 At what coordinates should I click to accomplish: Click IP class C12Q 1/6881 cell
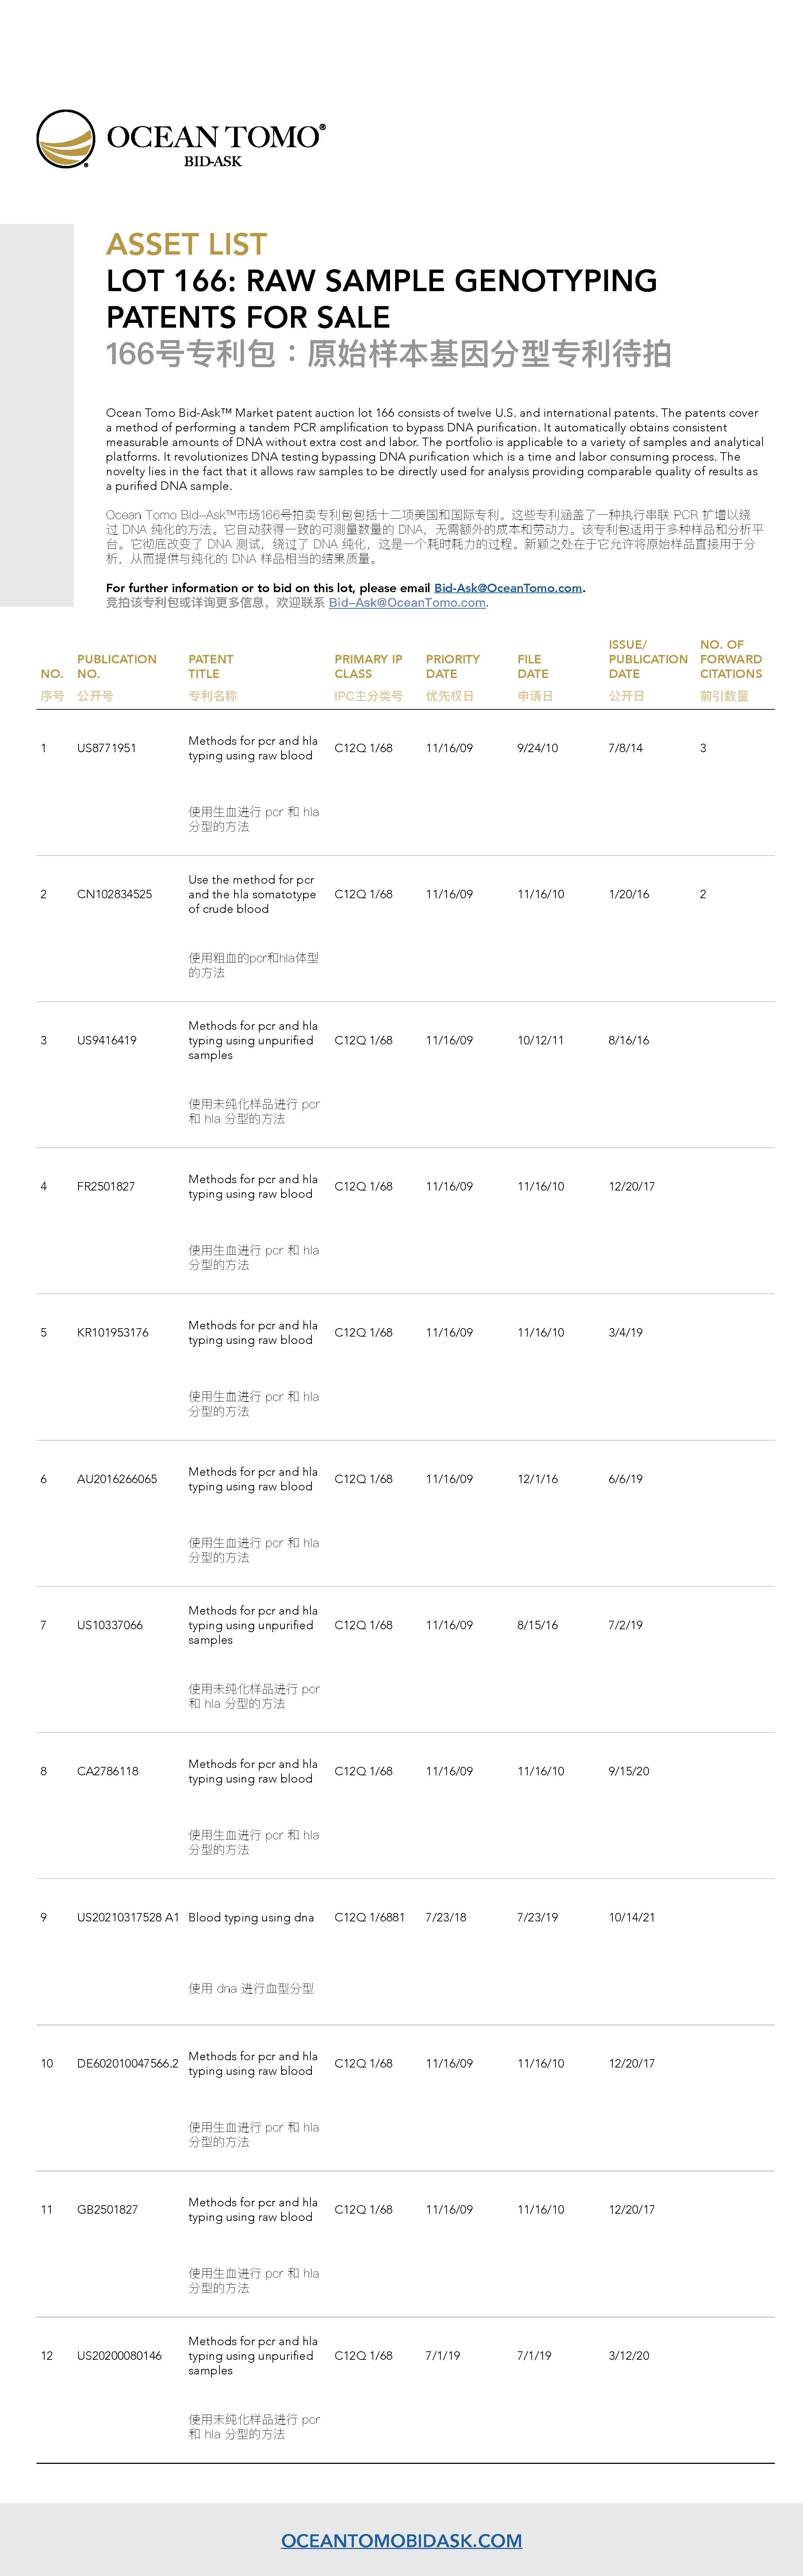369,1917
